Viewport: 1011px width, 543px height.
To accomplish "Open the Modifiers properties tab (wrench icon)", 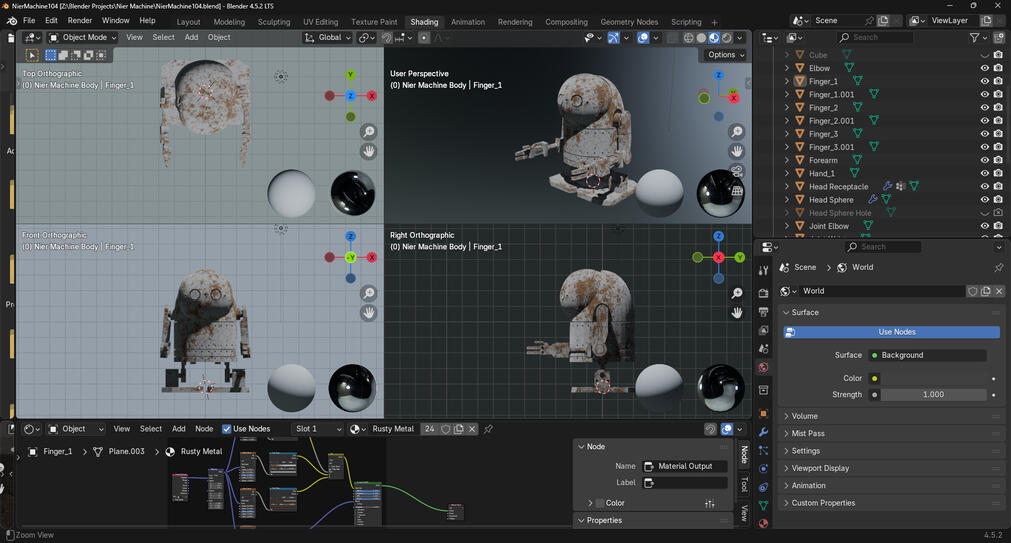I will pyautogui.click(x=764, y=432).
